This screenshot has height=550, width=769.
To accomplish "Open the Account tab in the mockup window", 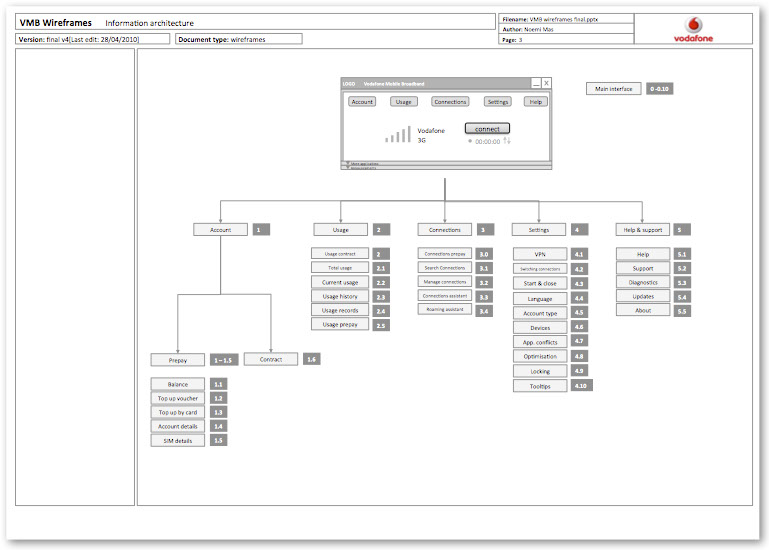I will pos(362,102).
